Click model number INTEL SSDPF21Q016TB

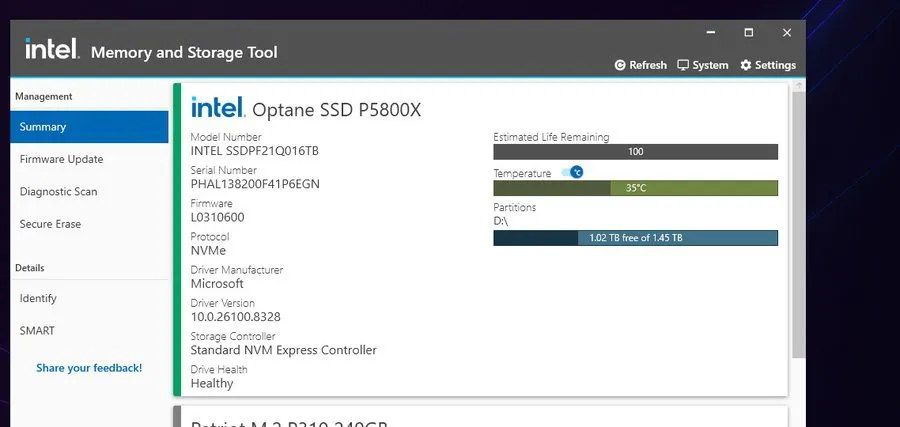click(x=254, y=151)
